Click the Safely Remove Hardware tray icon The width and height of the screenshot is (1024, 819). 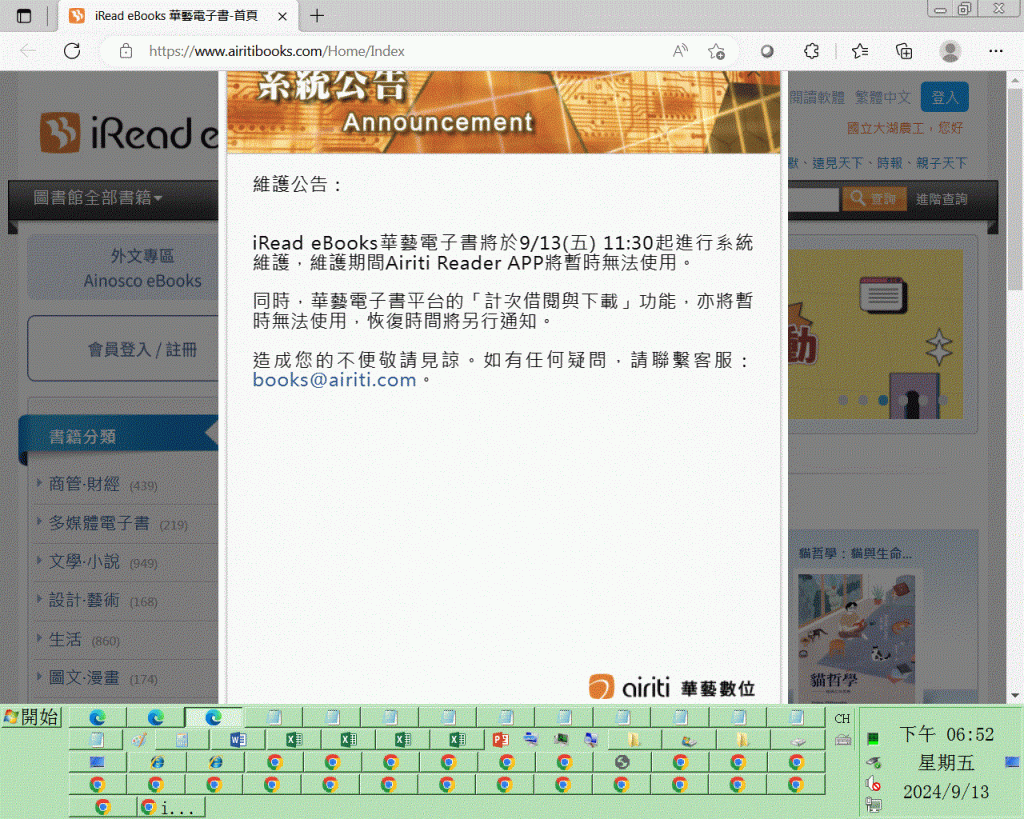click(x=873, y=762)
